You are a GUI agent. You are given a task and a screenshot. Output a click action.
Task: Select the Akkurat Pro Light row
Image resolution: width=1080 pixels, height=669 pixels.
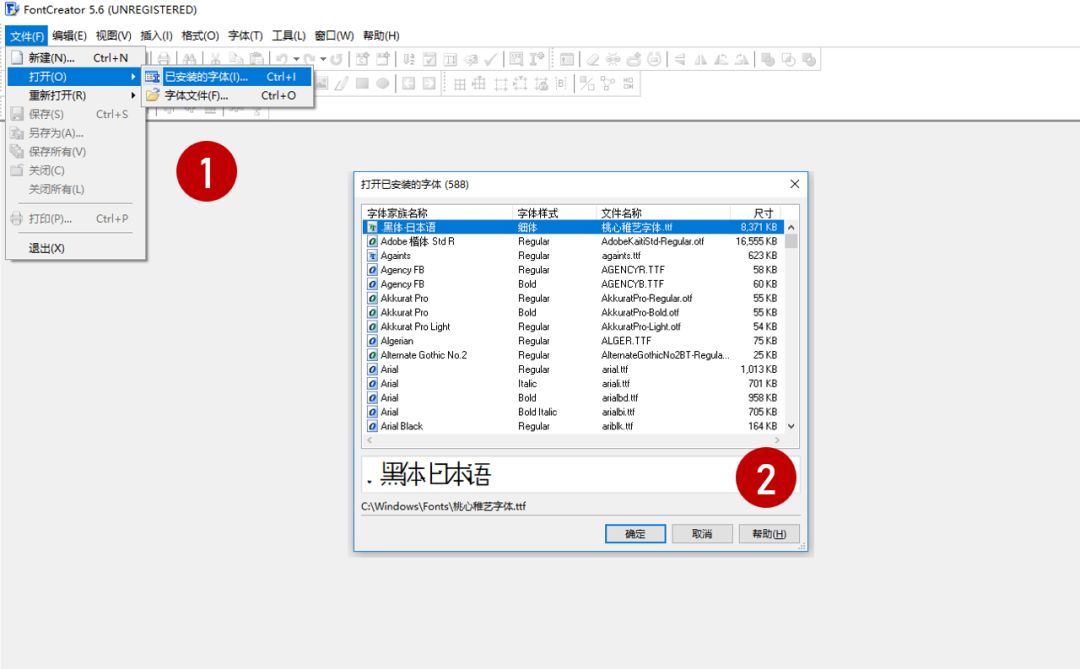click(573, 327)
